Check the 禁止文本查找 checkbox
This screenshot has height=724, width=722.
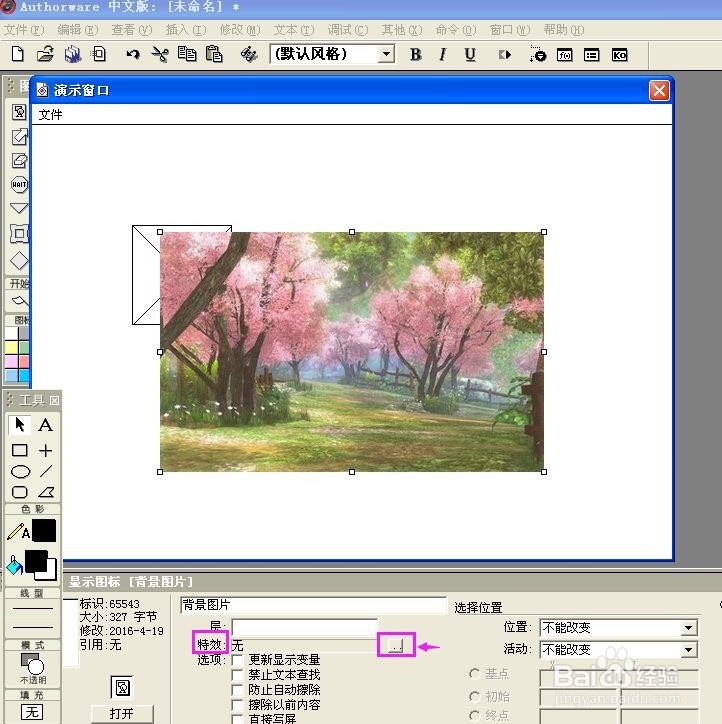(x=237, y=675)
